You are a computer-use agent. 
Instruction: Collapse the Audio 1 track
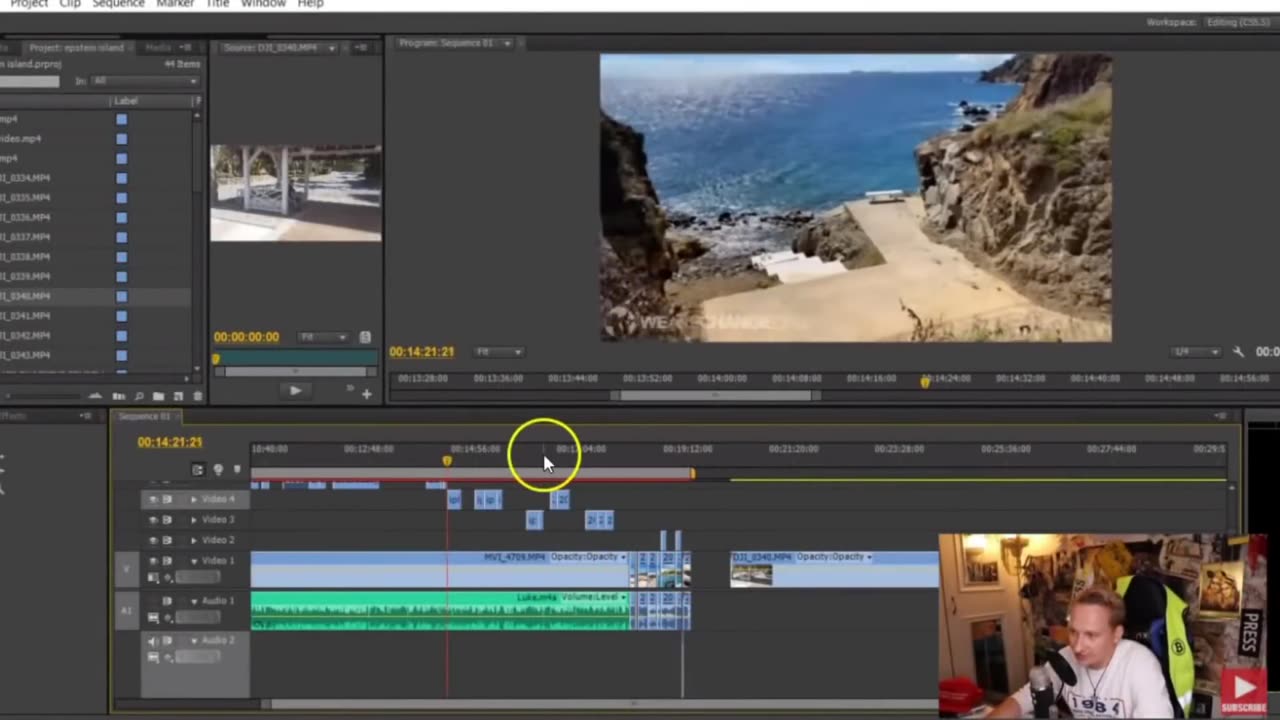[194, 601]
